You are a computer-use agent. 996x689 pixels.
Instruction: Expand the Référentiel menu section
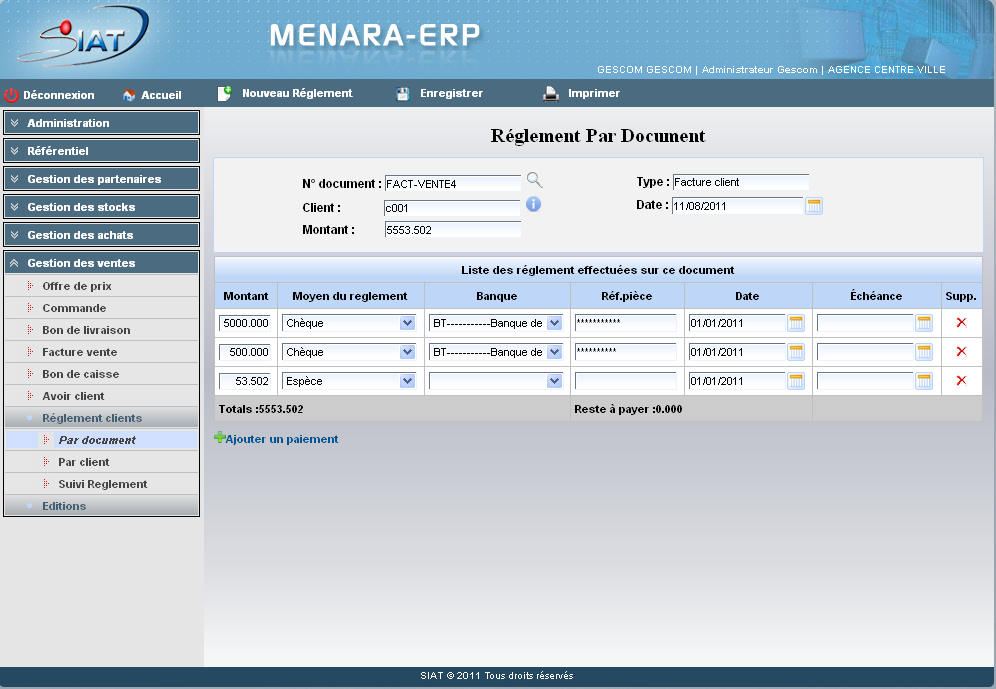pyautogui.click(x=102, y=151)
